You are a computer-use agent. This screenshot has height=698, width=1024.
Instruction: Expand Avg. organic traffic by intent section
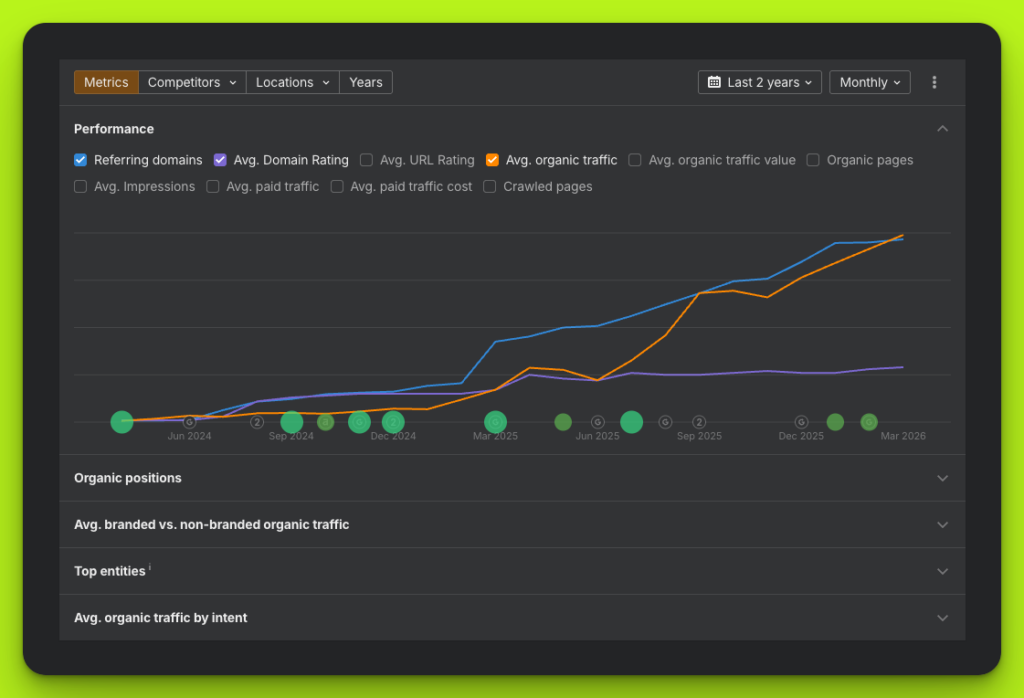click(942, 618)
